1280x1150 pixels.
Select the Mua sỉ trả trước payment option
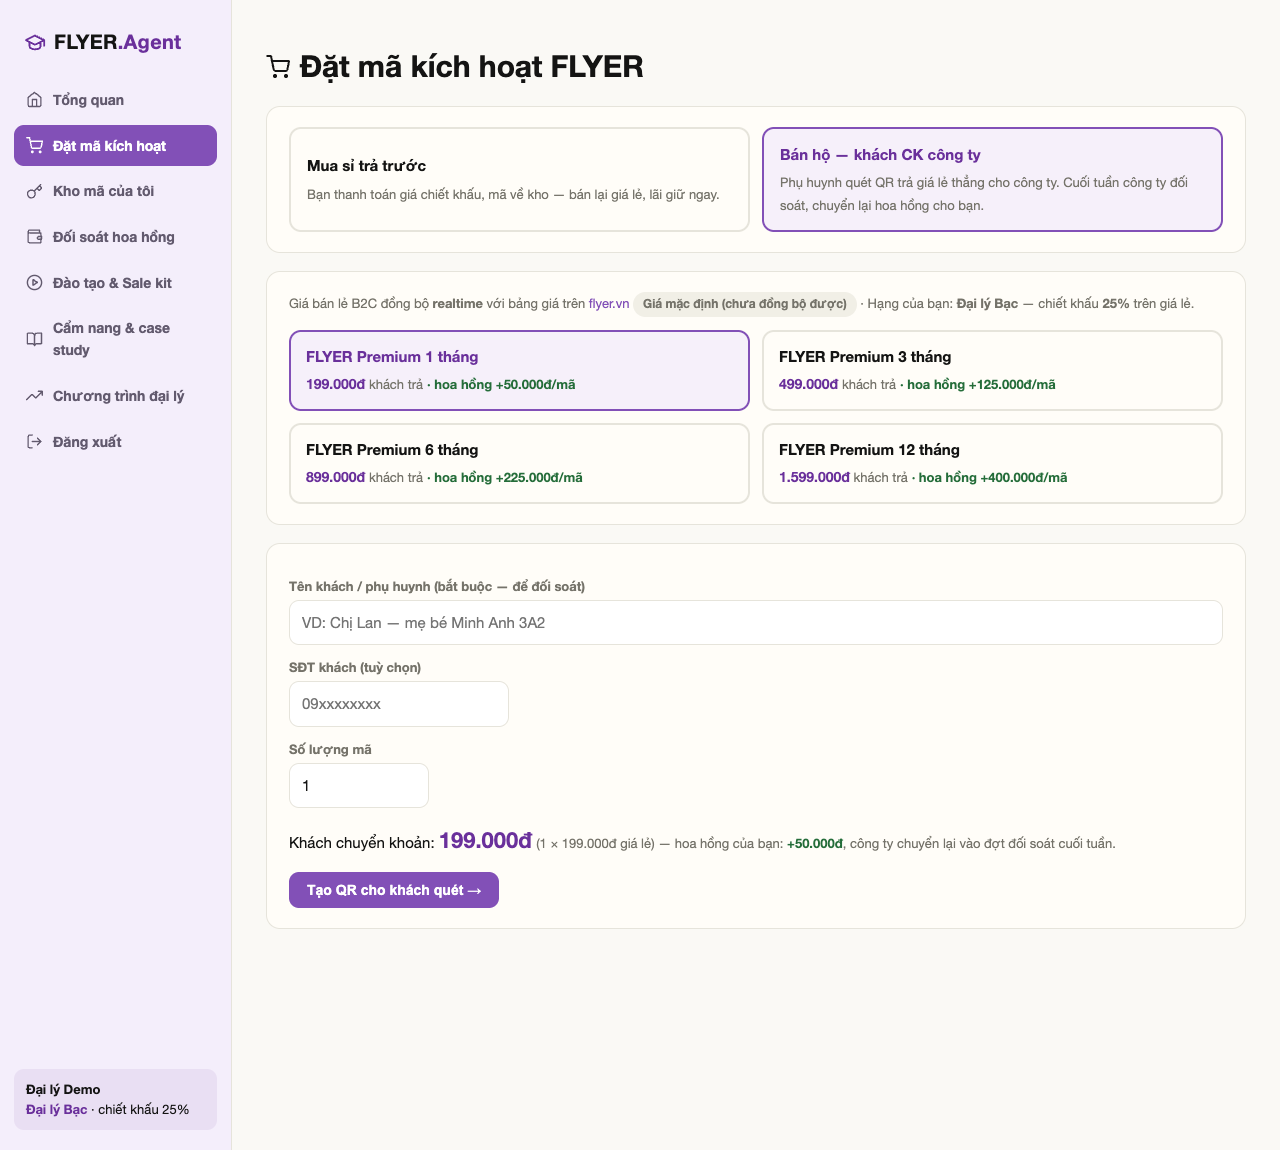click(x=519, y=179)
